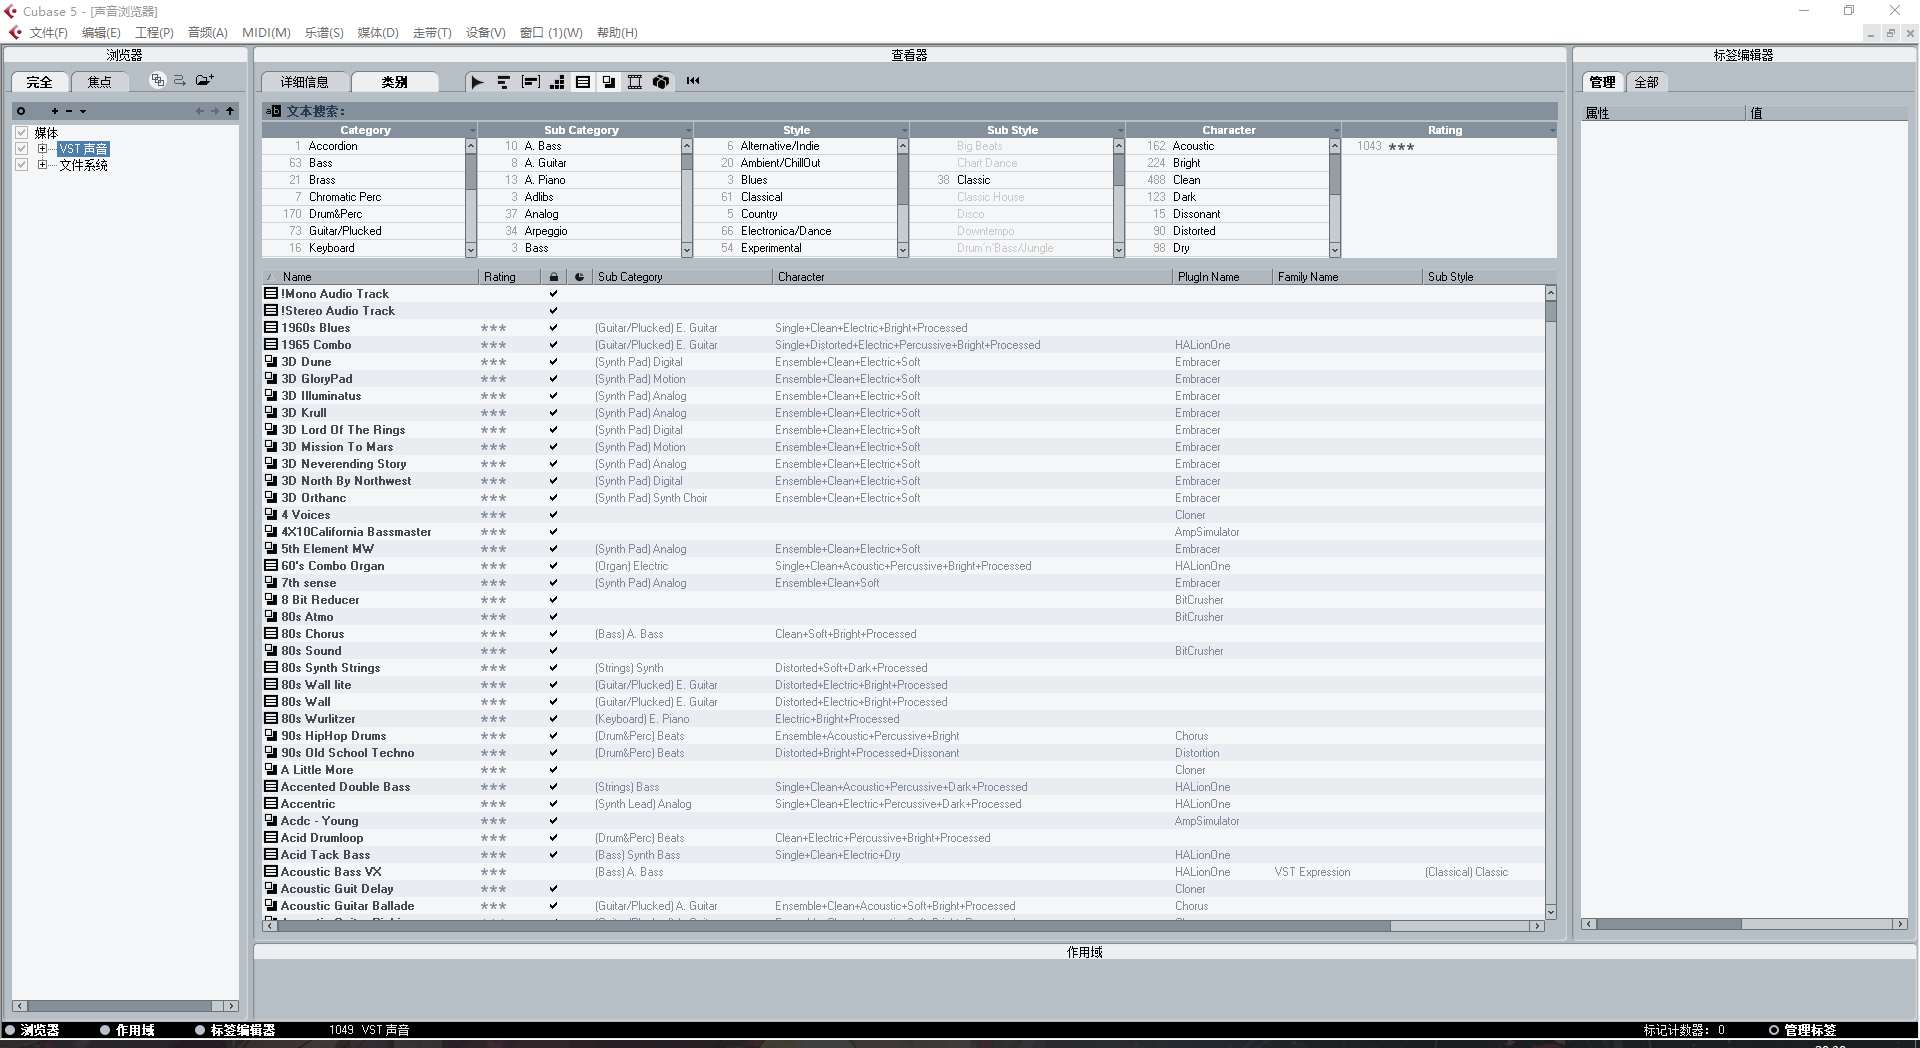Toggle the track presets filter icon
The height and width of the screenshot is (1048, 1920).
coord(583,82)
